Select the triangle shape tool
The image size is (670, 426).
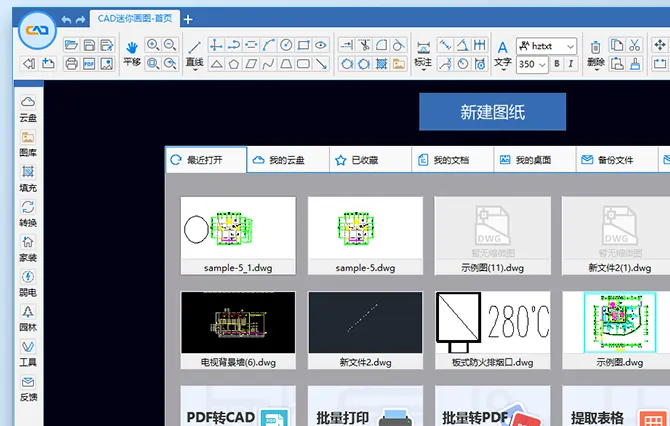tap(216, 64)
